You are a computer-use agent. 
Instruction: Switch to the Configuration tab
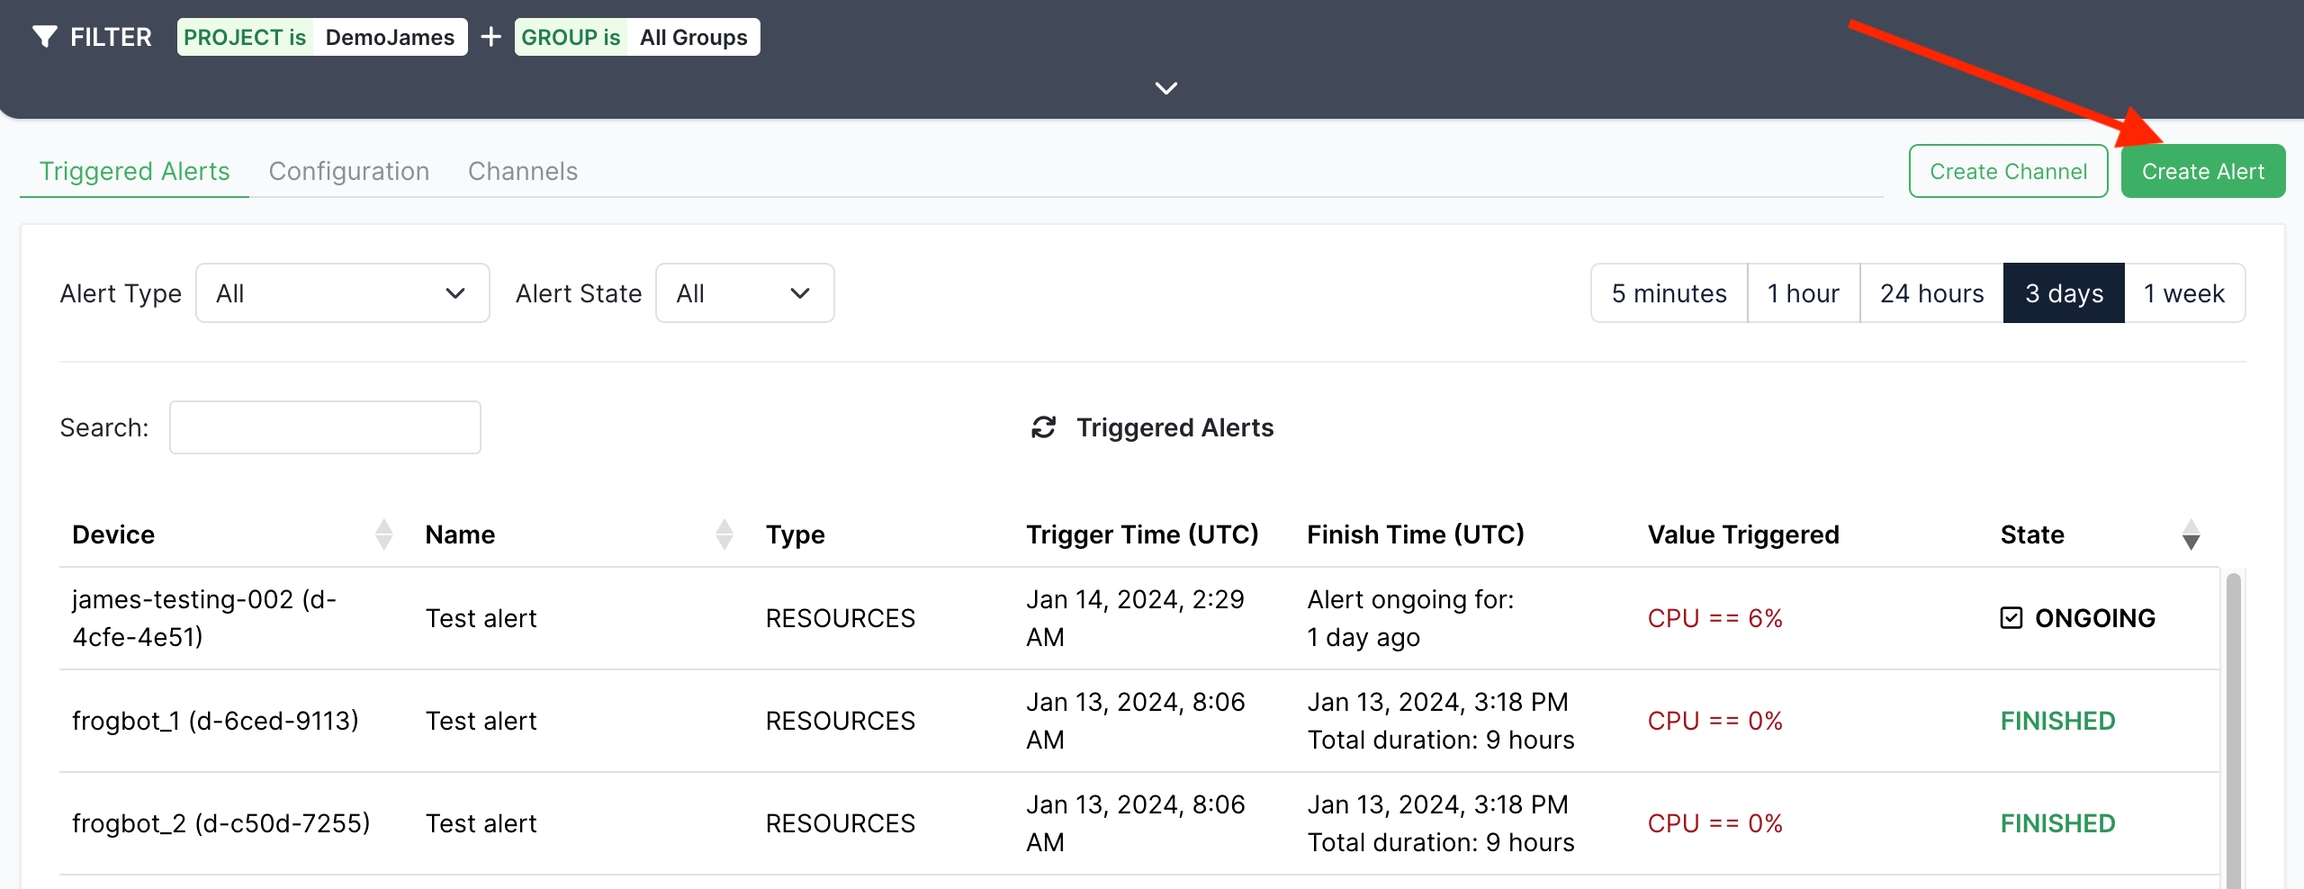(349, 171)
